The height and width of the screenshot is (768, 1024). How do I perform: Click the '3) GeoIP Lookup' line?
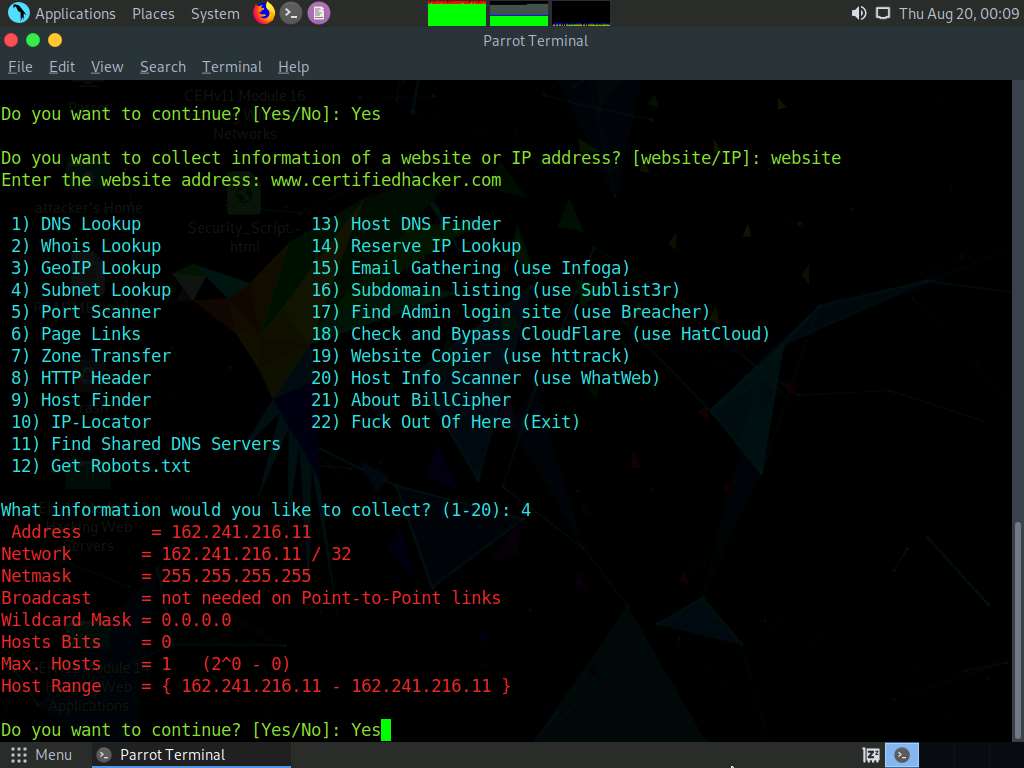click(x=86, y=268)
